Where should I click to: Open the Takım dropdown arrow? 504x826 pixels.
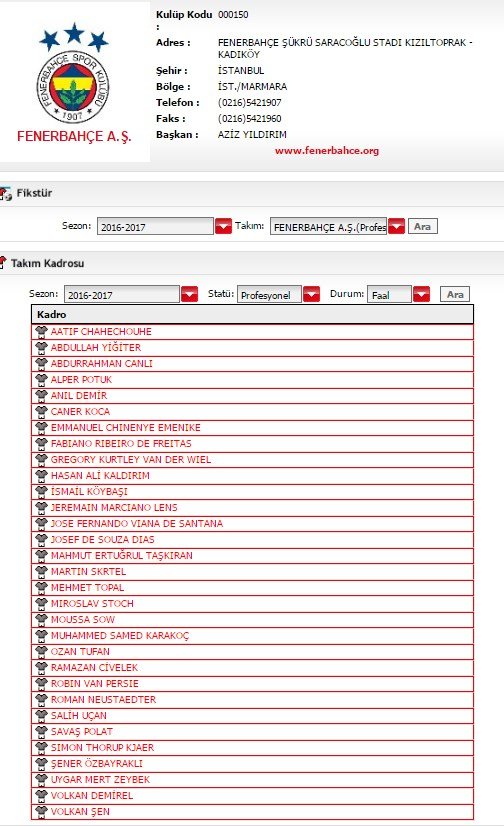(397, 227)
